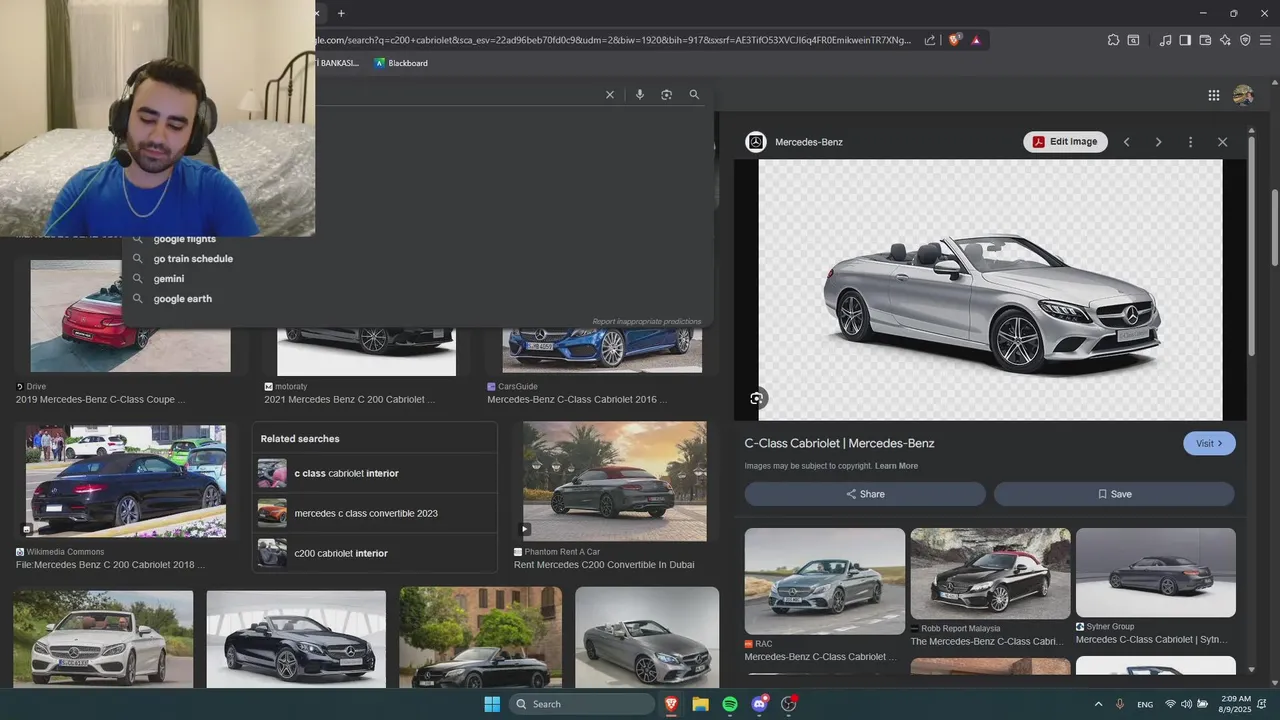Click '2021 Mercedes Benz C 200 Cabriolet' caption

[x=350, y=400]
